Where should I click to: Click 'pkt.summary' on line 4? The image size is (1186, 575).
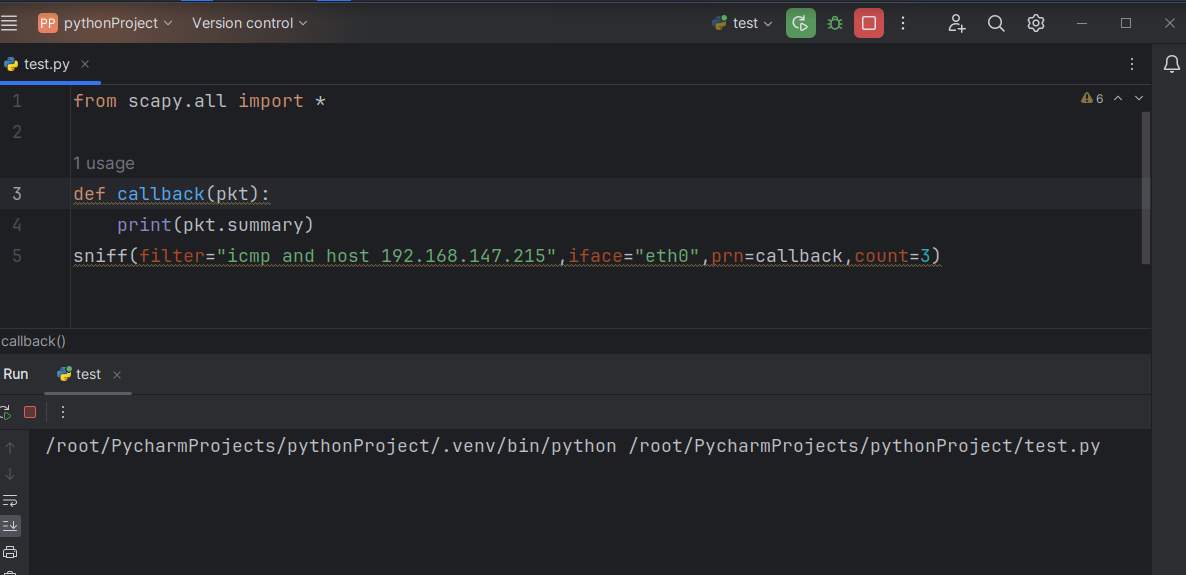(244, 225)
